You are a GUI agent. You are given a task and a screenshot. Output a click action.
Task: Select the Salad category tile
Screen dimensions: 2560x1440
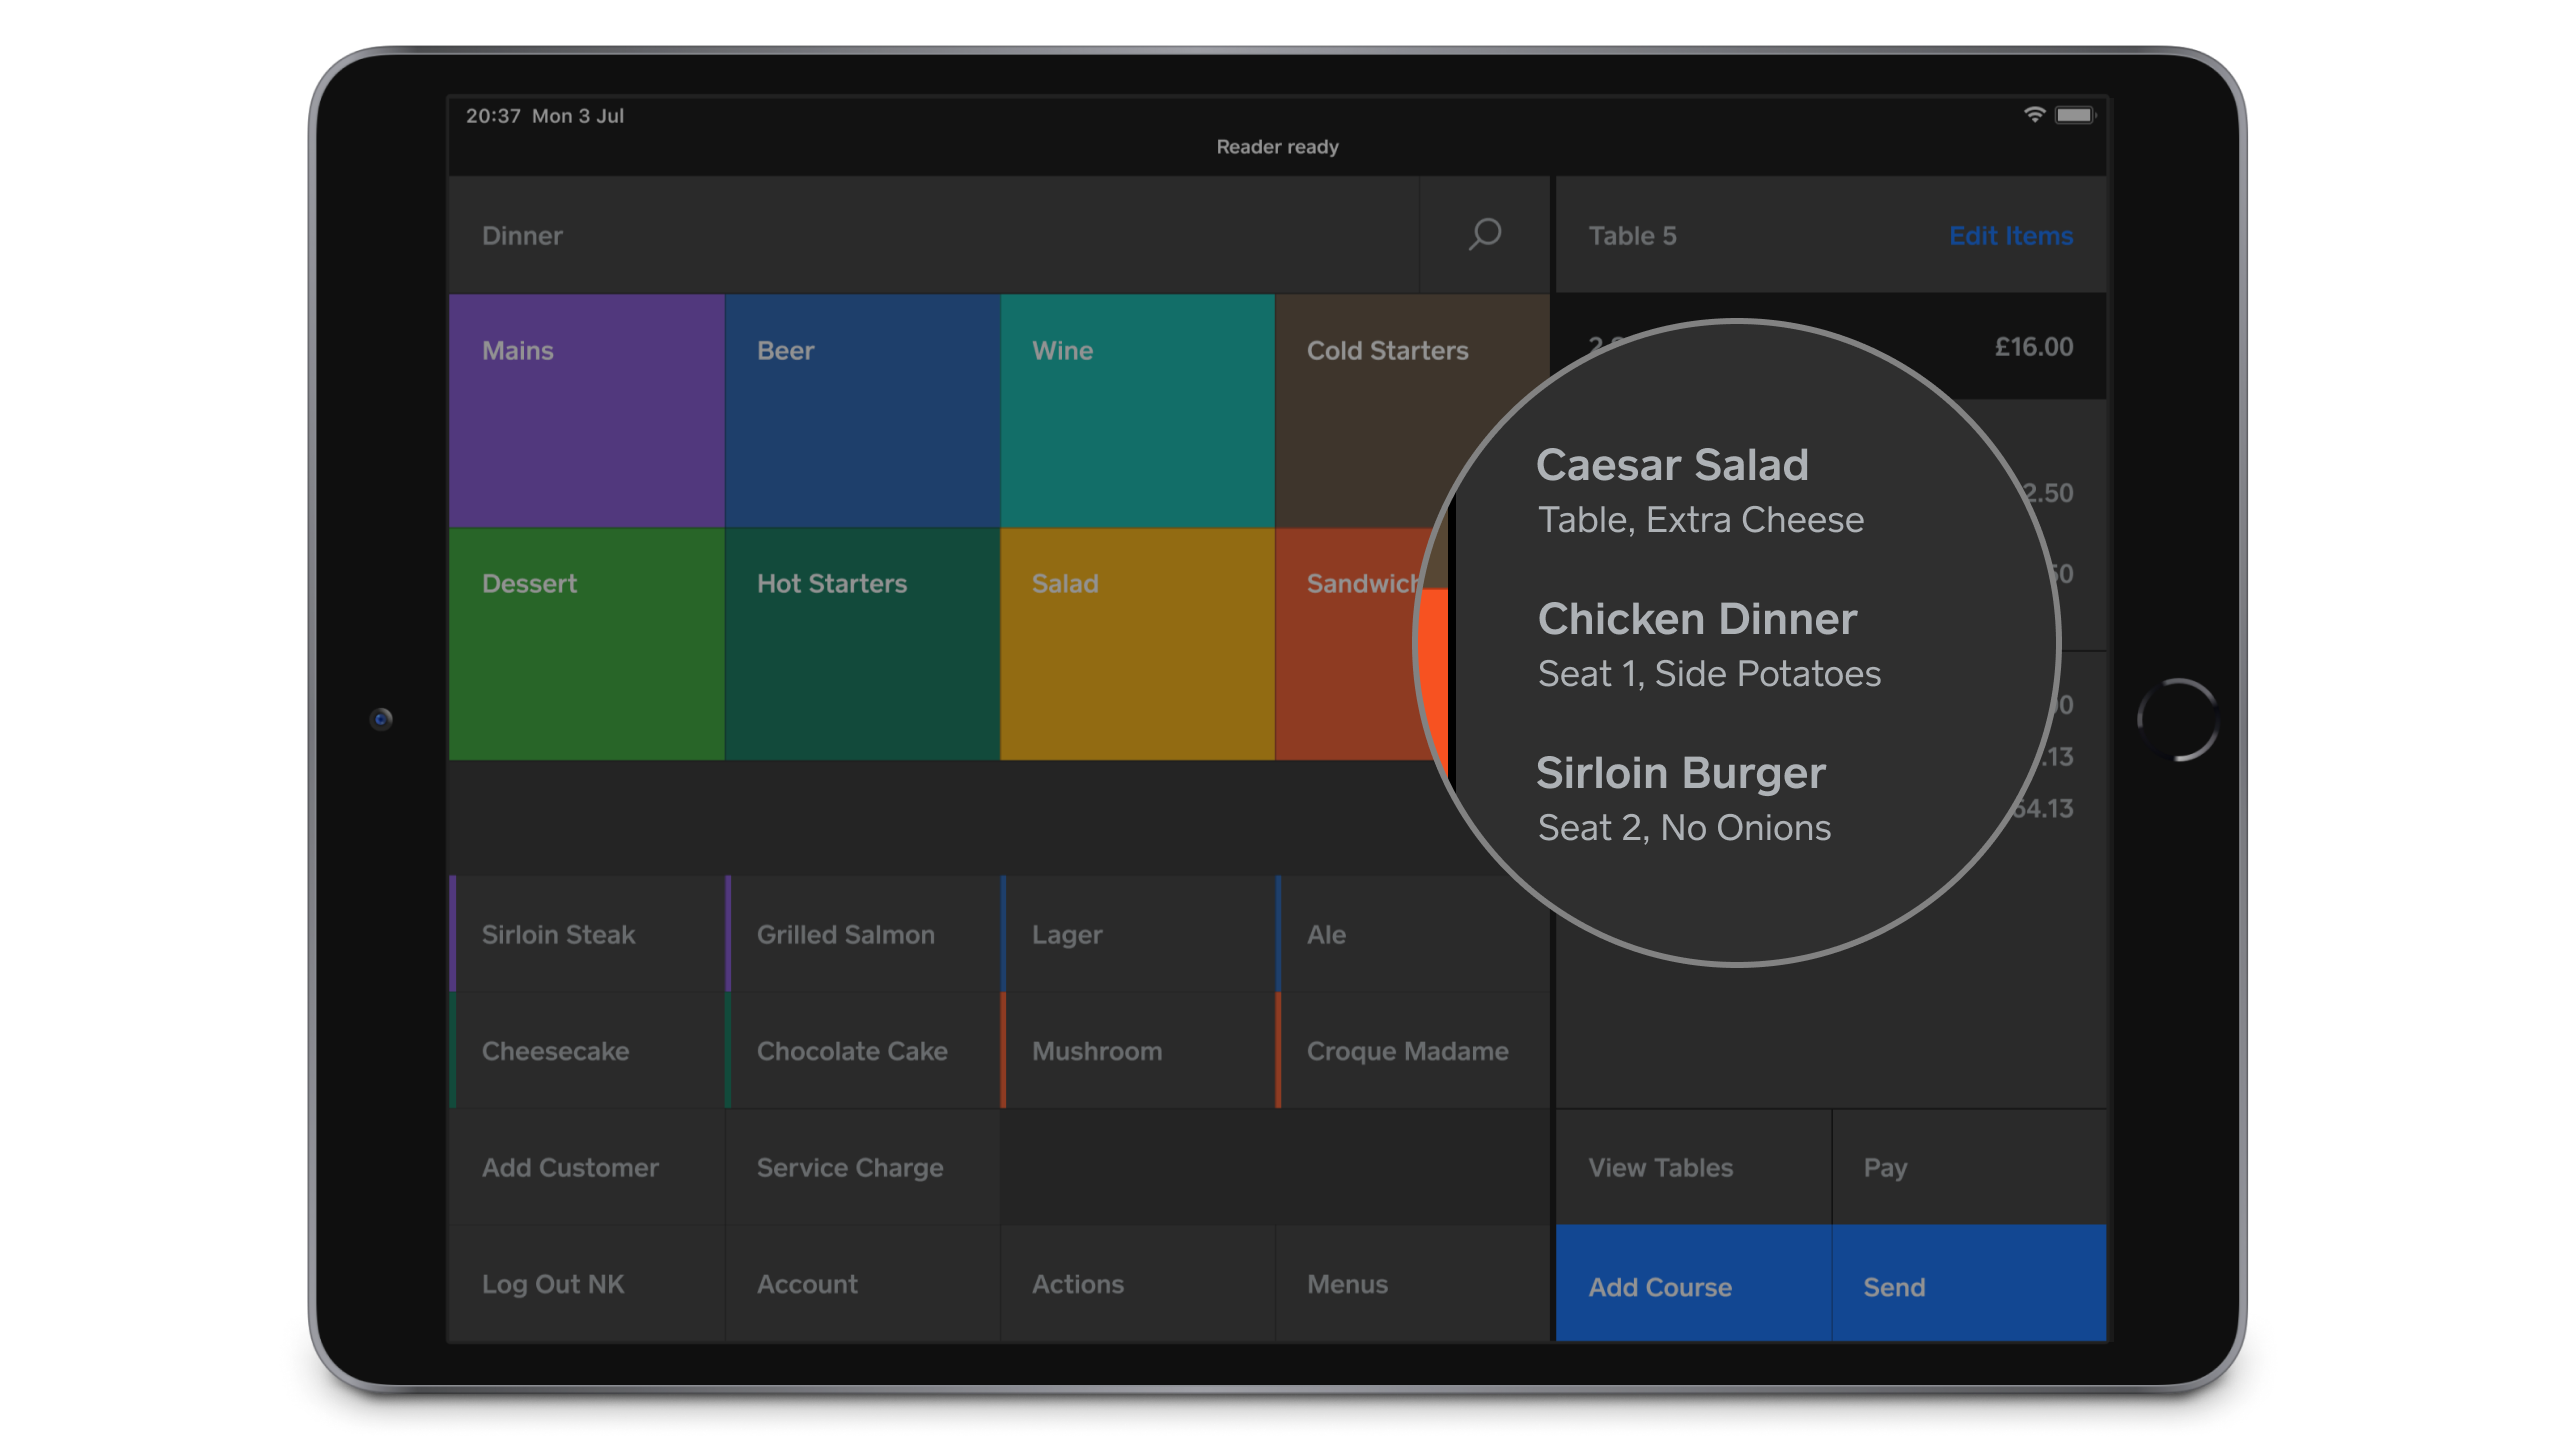(x=1138, y=644)
